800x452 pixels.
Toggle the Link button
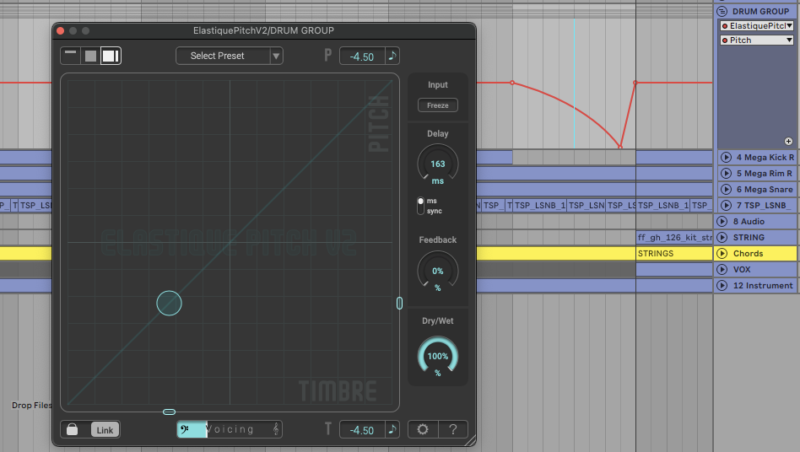[x=103, y=429]
